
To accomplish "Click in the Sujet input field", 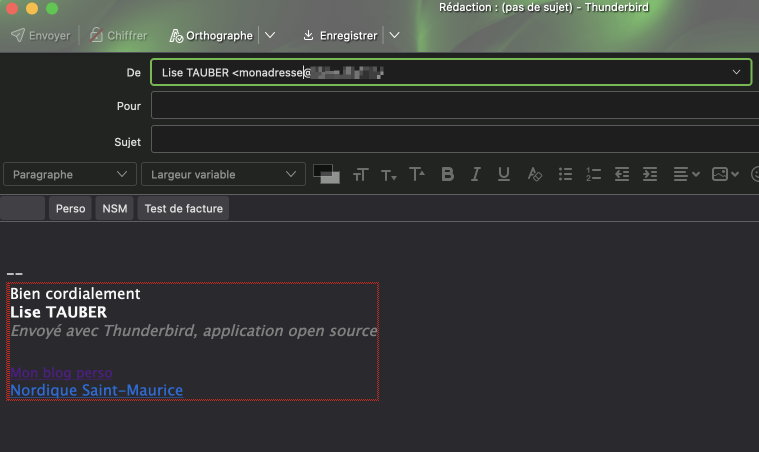I will pos(450,141).
